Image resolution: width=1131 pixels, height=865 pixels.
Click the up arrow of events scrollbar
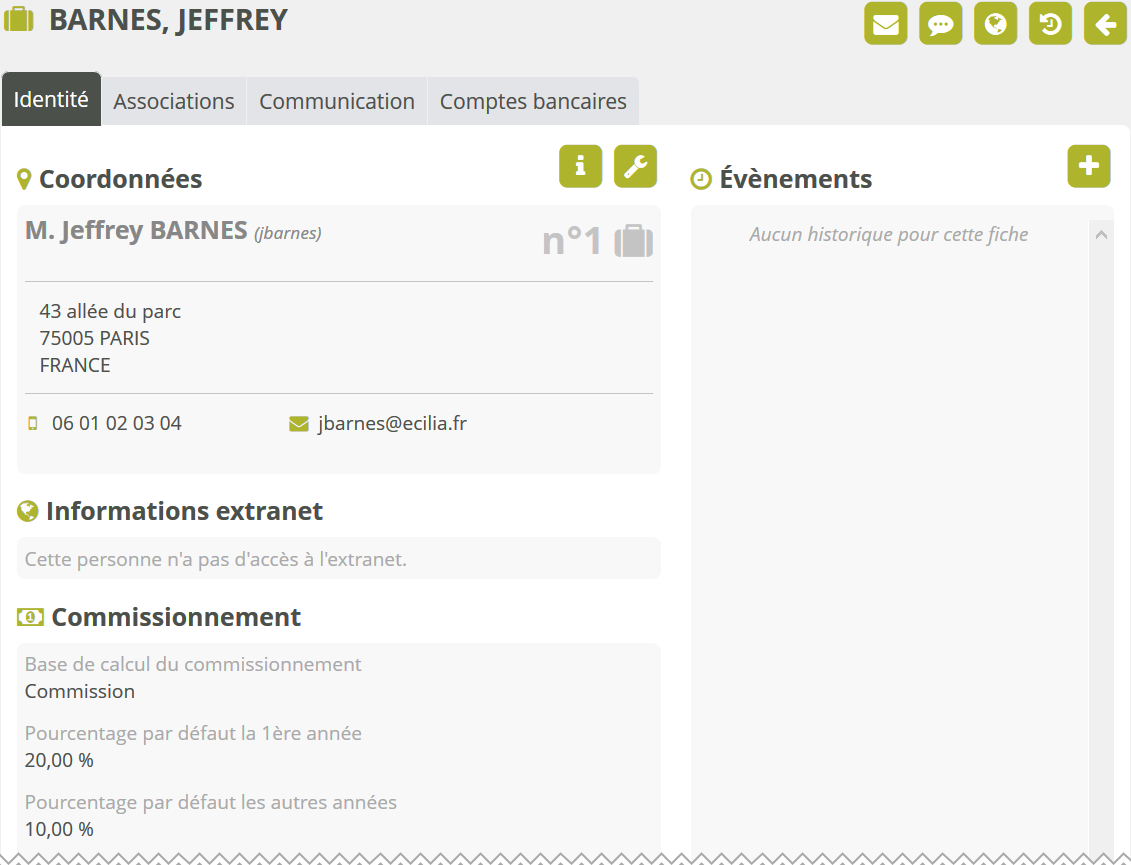[1101, 236]
